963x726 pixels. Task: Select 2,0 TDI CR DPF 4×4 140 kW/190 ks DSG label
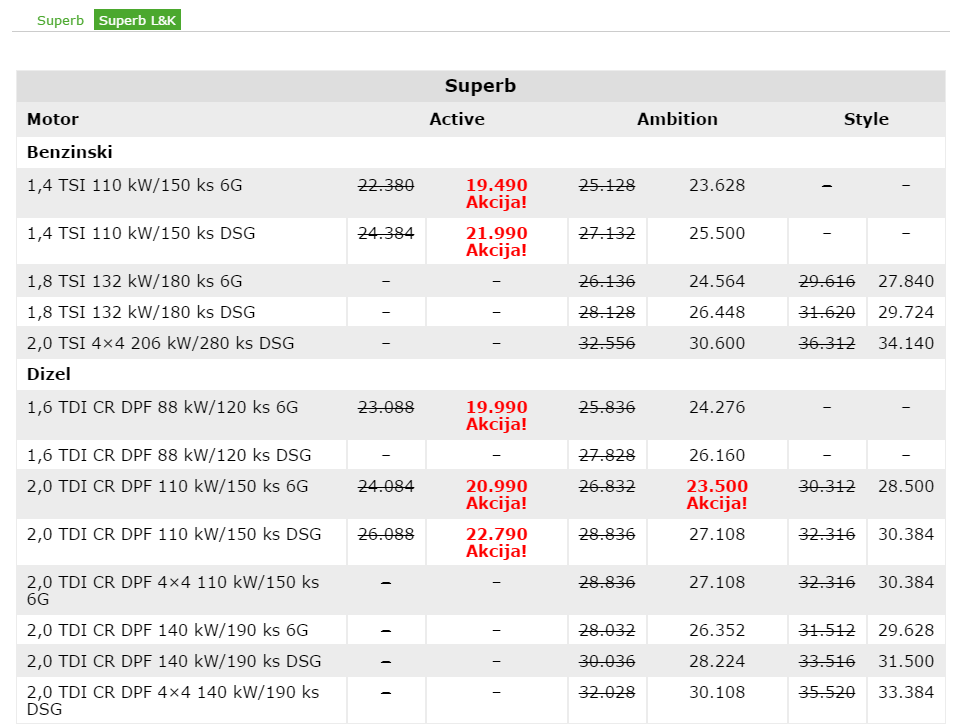tap(173, 700)
